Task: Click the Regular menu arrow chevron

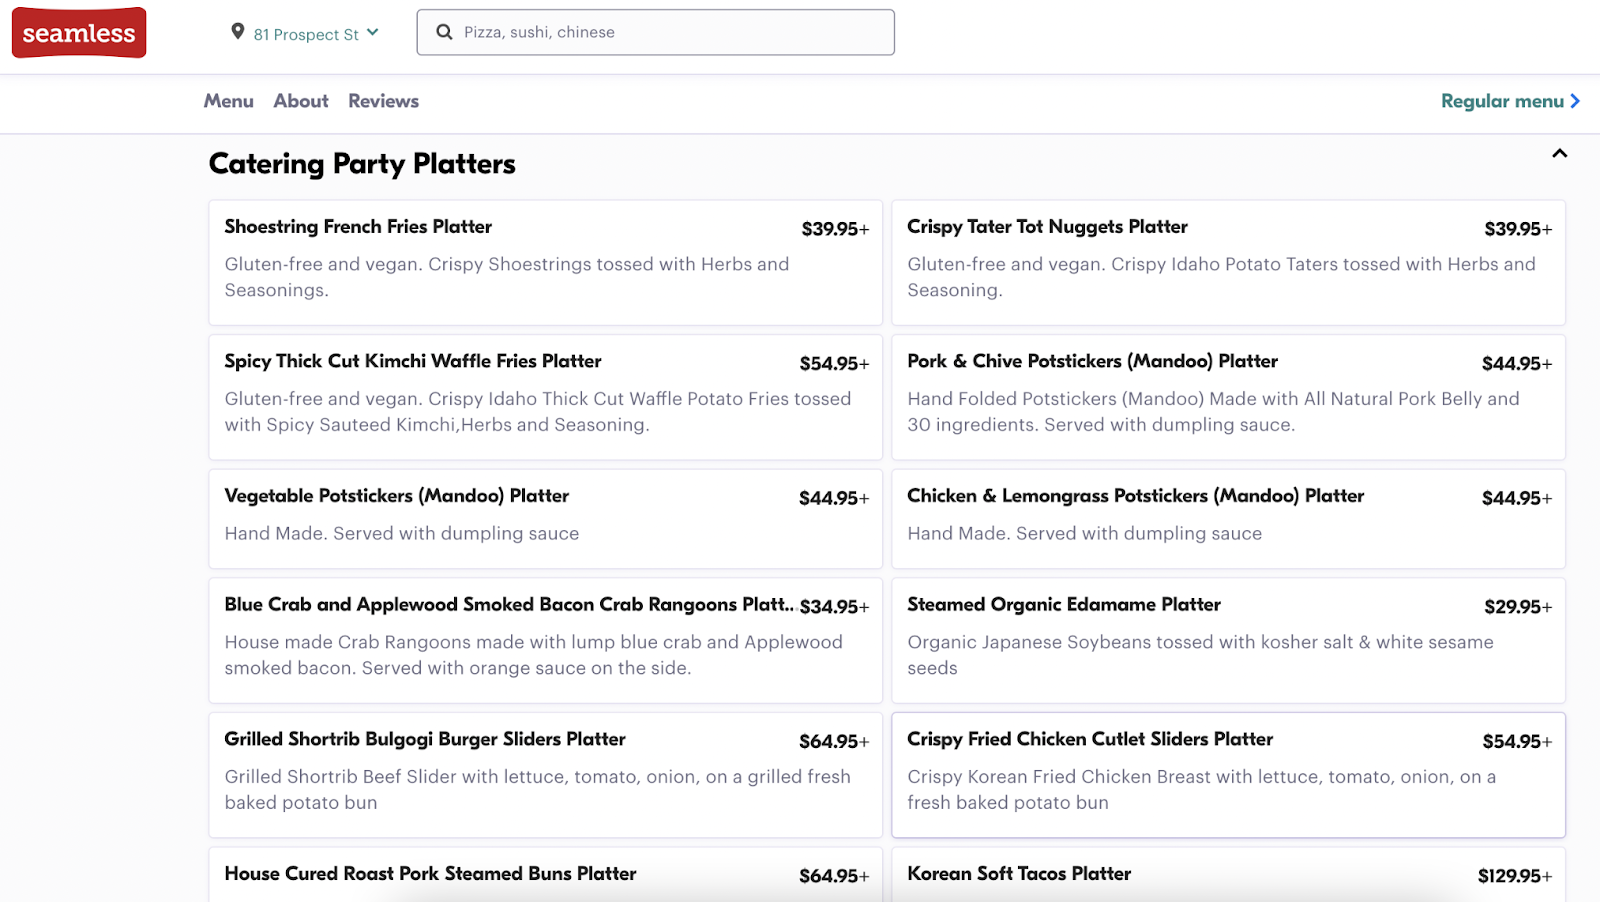Action: (1575, 101)
